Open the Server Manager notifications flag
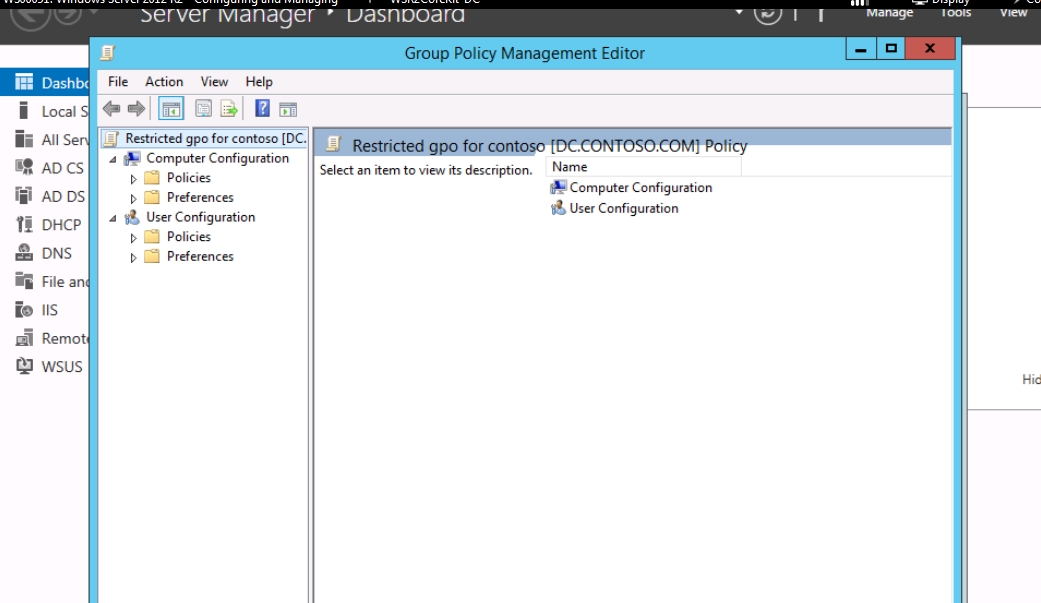 (821, 13)
